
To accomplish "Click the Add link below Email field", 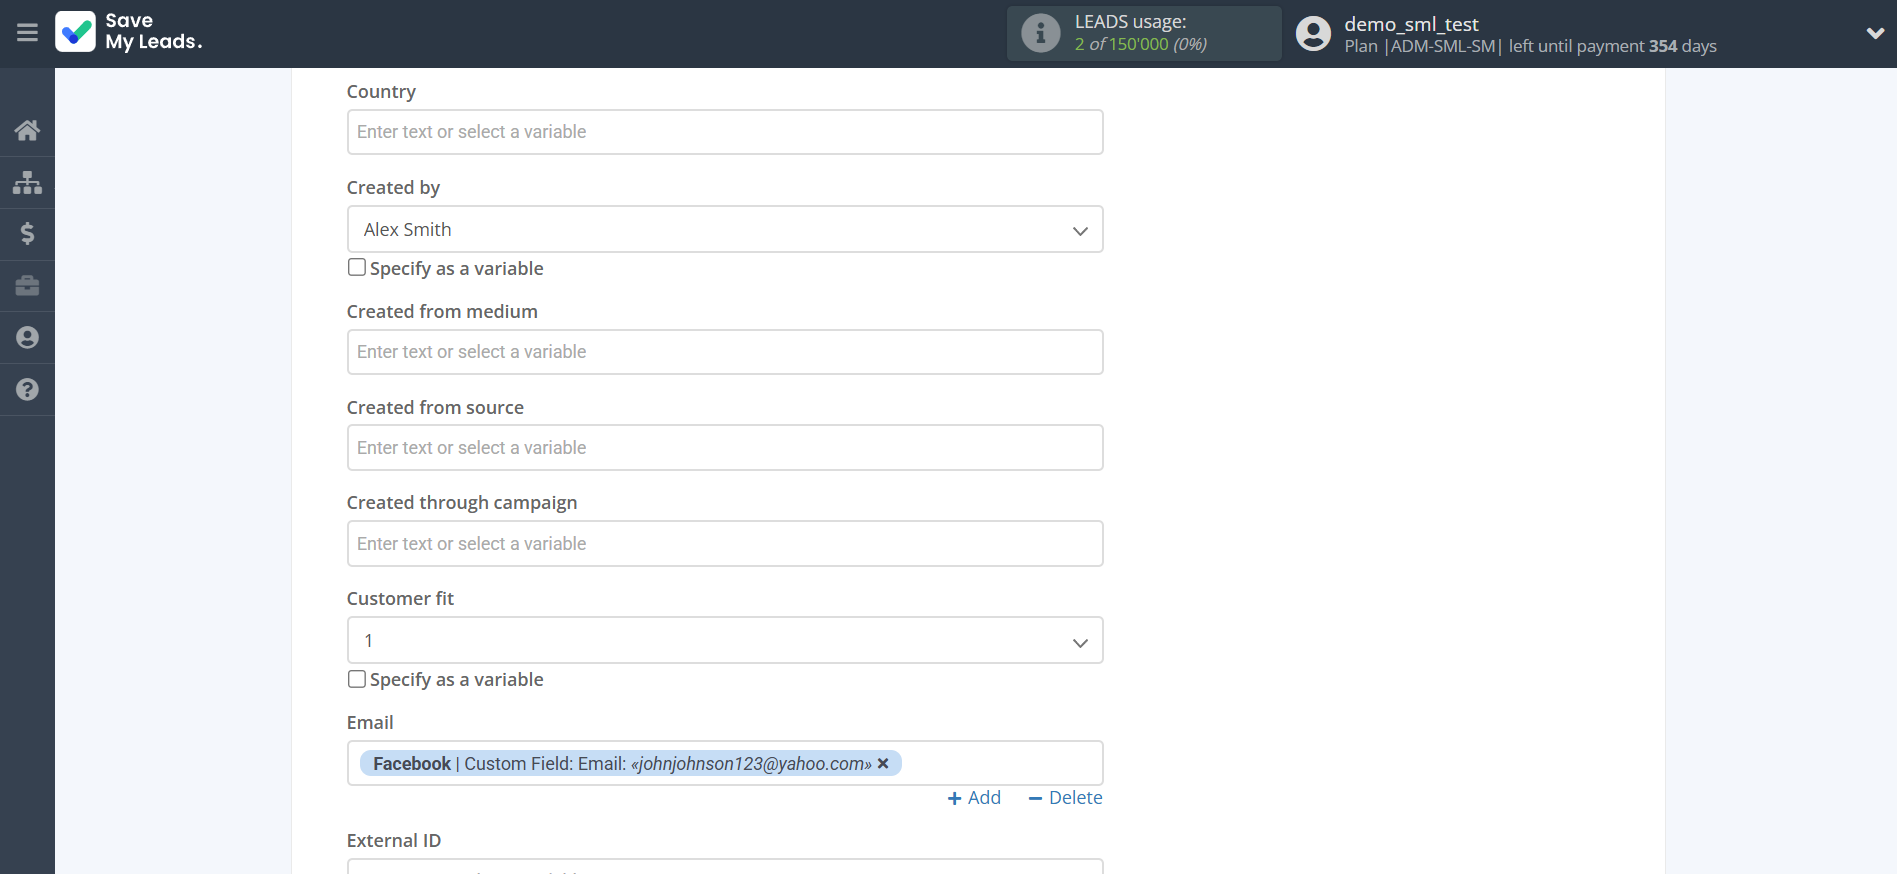I will (974, 798).
